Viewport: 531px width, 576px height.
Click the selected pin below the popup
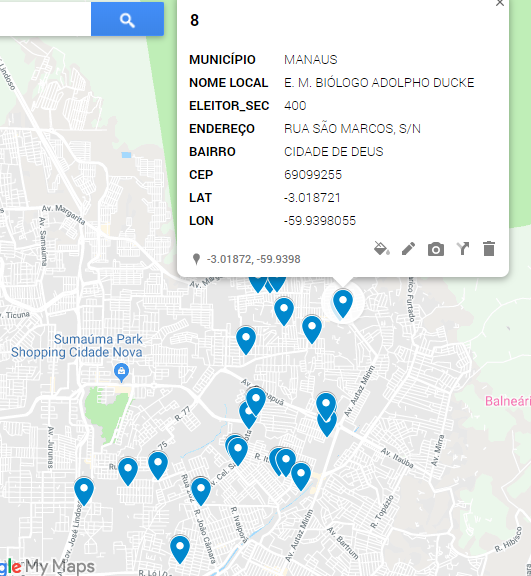tap(343, 303)
